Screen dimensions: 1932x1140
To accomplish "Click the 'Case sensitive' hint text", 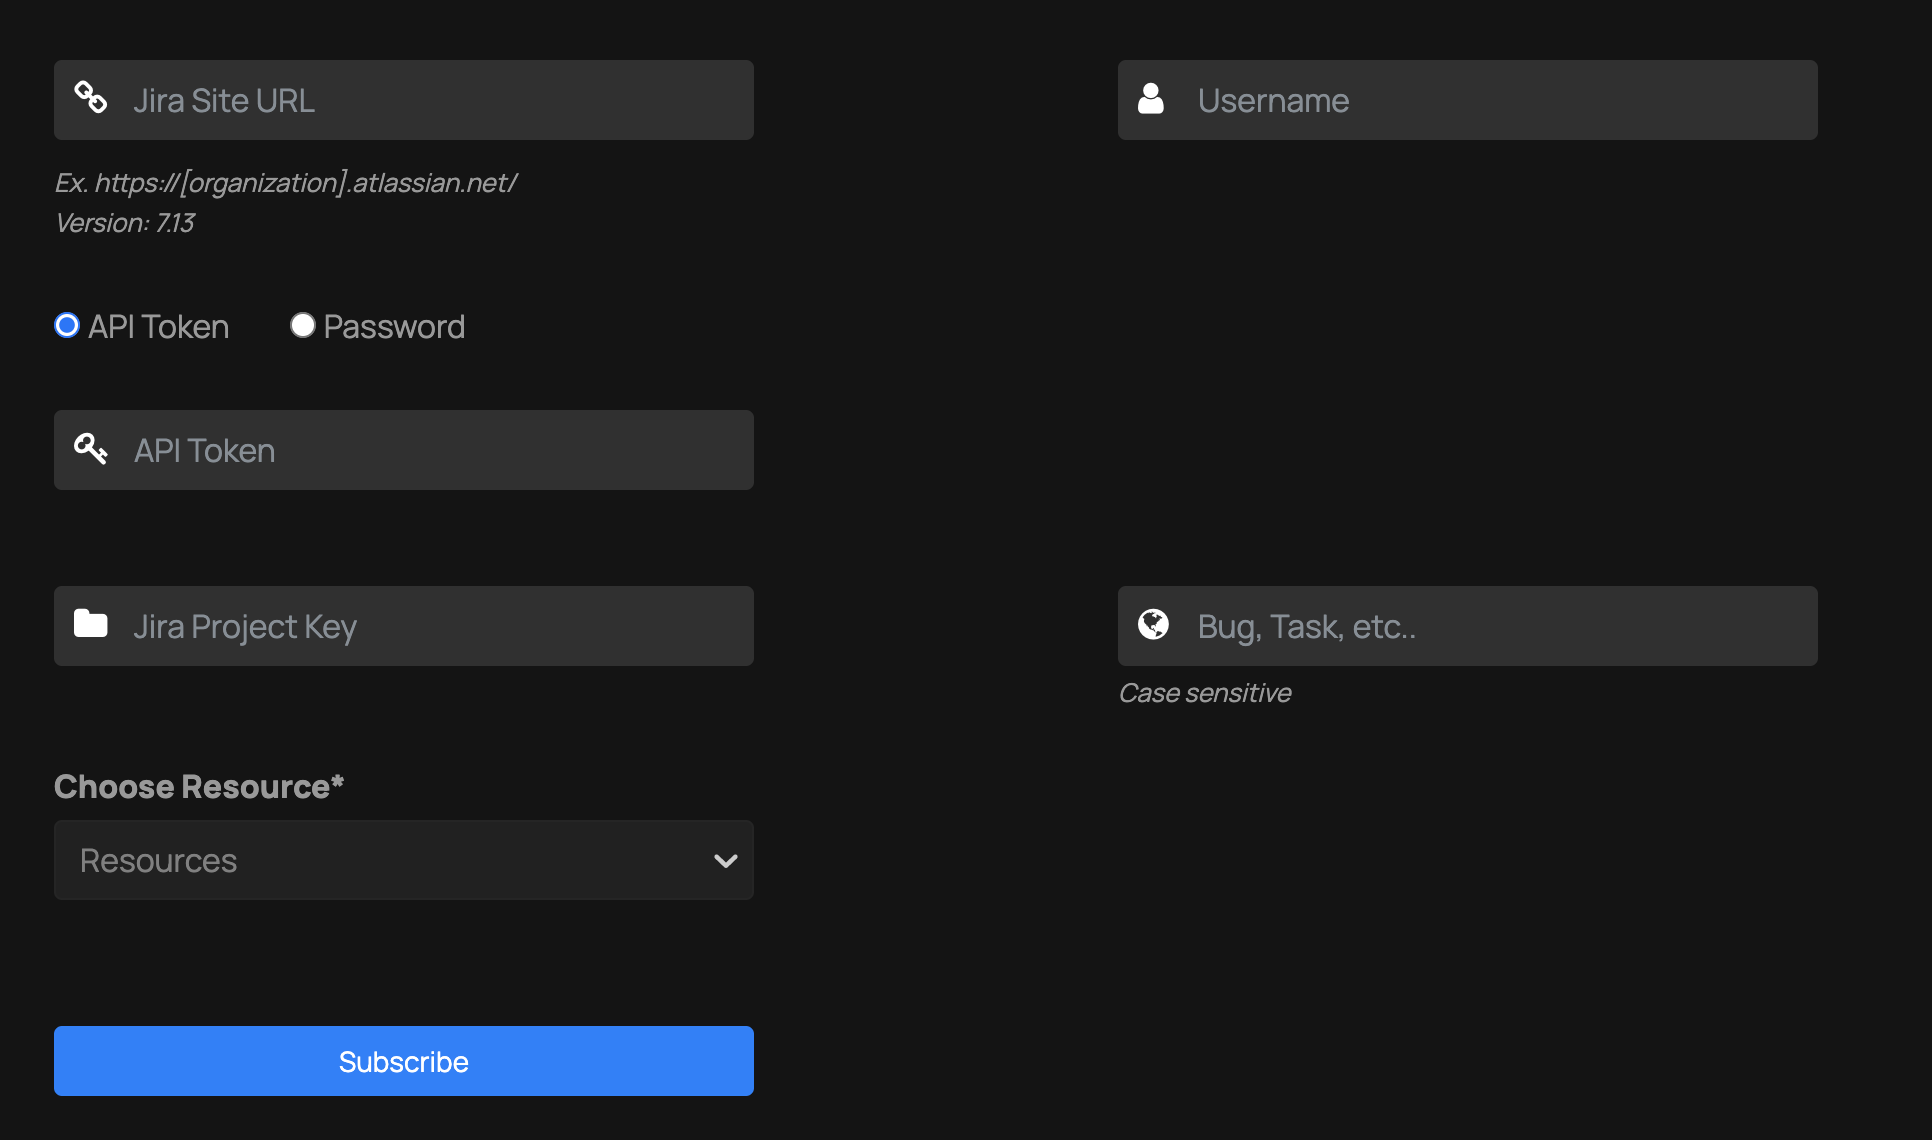I will point(1205,693).
